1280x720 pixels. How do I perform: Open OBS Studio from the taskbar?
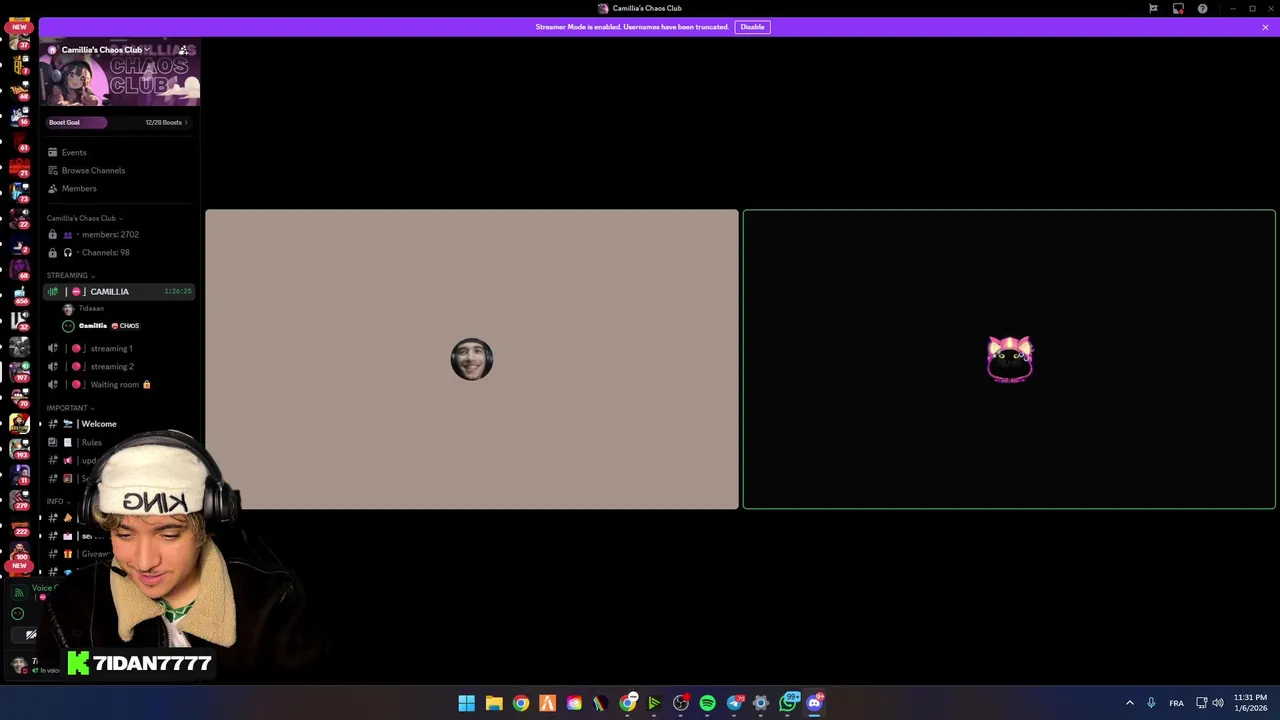[x=681, y=703]
